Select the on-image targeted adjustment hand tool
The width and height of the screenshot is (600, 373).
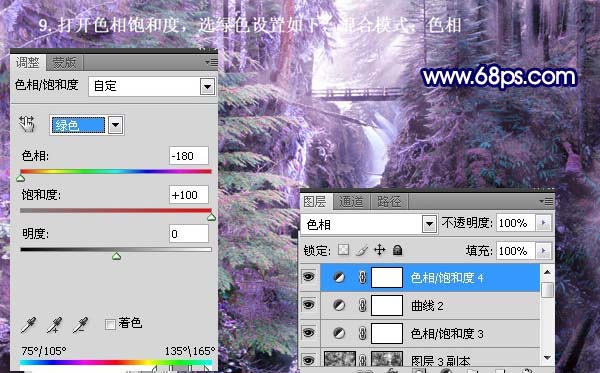click(x=27, y=124)
